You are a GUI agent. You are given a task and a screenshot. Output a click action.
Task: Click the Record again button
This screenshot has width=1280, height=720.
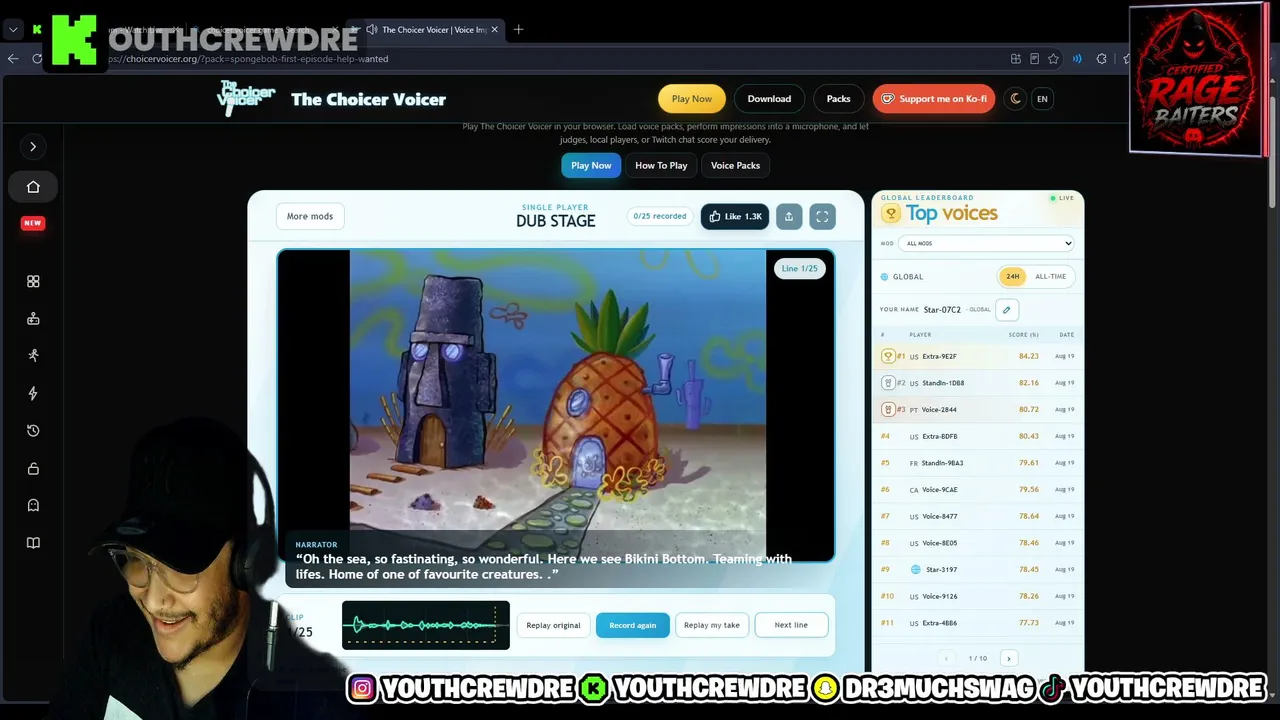[x=633, y=625]
